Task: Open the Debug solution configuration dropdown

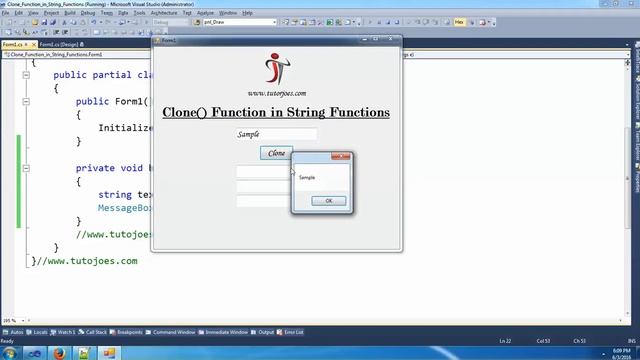Action: [170, 22]
